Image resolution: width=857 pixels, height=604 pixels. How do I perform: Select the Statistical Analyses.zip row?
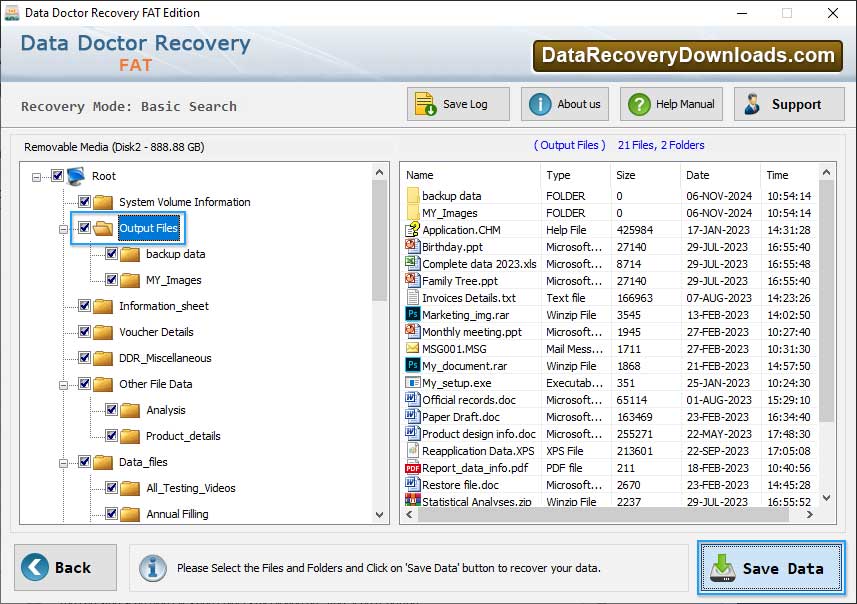pyautogui.click(x=610, y=501)
